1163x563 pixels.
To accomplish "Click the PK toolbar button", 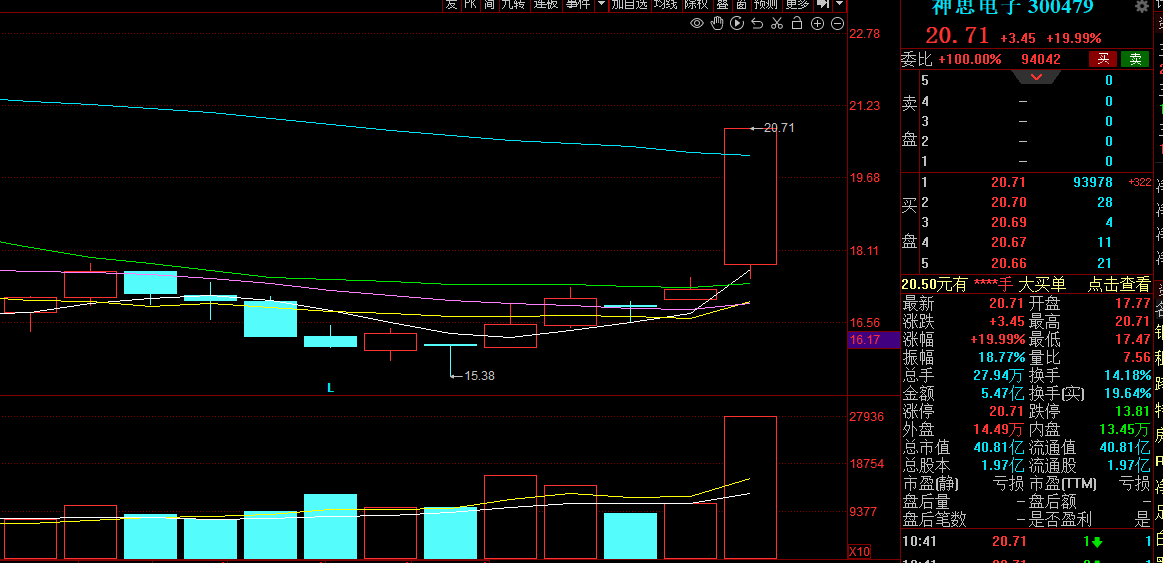I will (x=470, y=4).
